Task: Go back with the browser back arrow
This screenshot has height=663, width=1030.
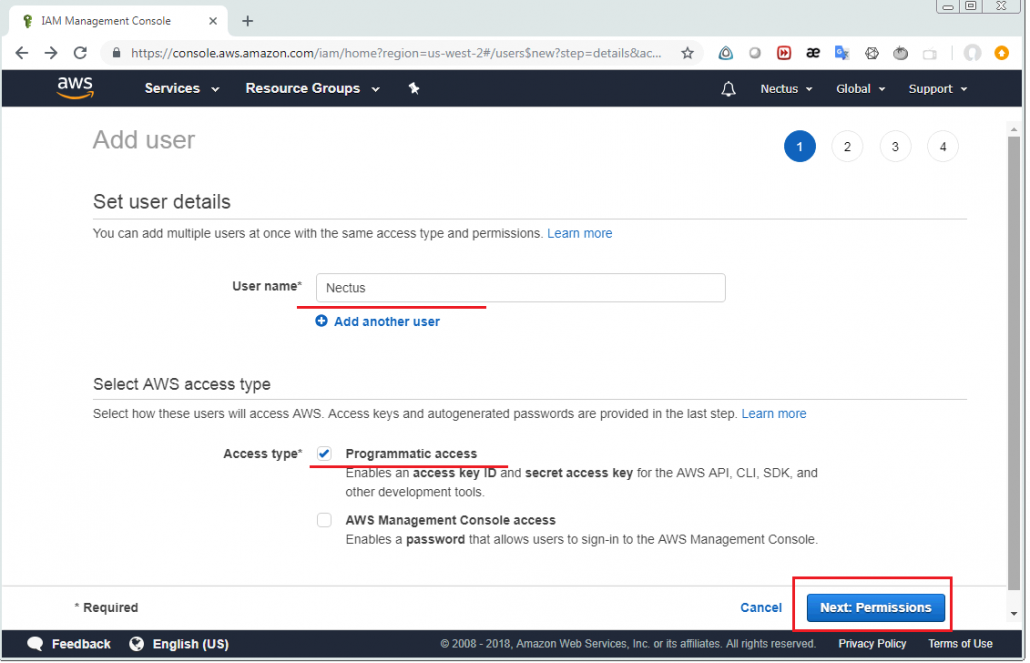Action: pyautogui.click(x=22, y=53)
